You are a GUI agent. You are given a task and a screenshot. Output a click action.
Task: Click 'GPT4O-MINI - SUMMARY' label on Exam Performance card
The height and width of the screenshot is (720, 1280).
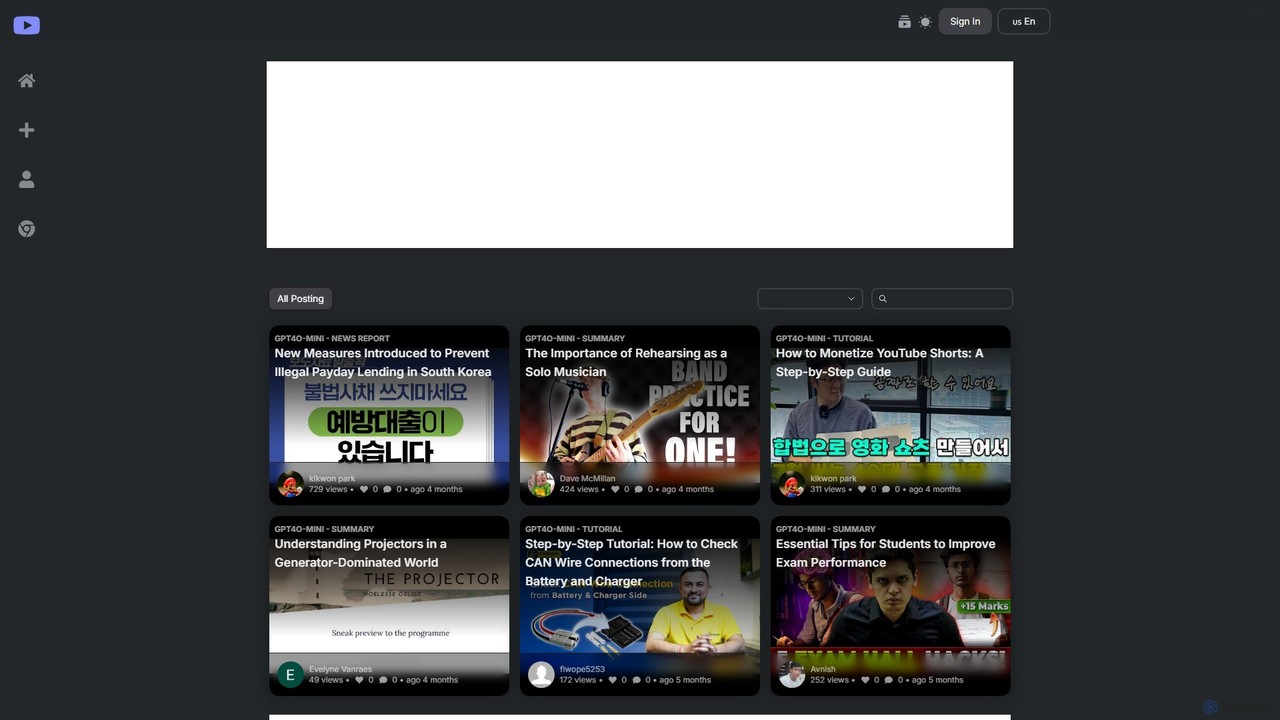coord(826,529)
